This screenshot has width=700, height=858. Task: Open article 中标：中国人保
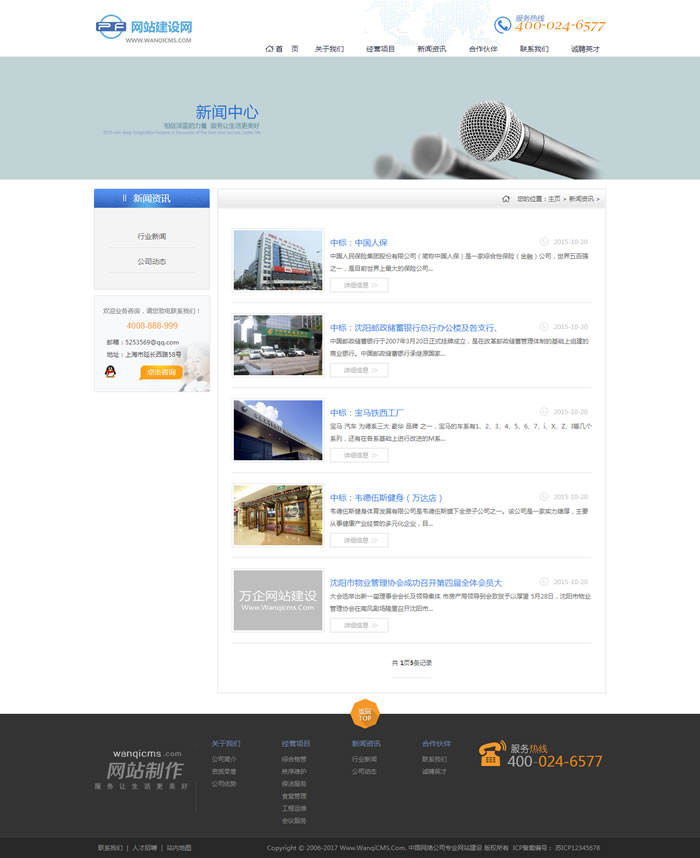point(358,242)
